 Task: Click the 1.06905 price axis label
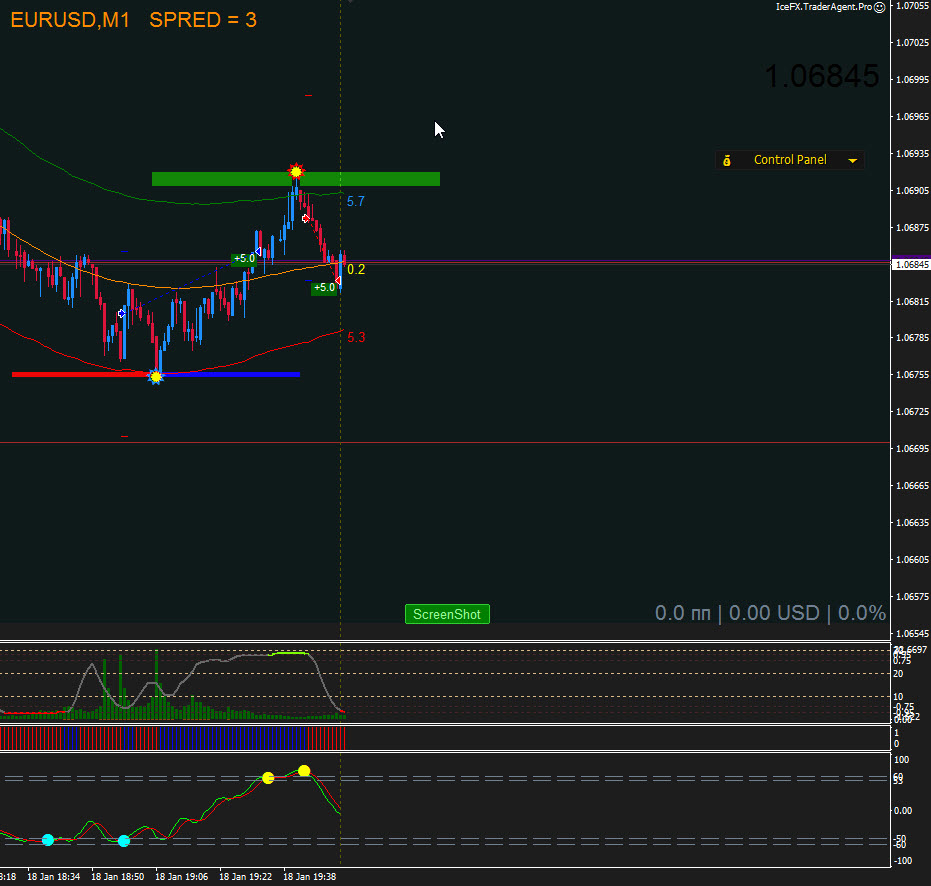[x=913, y=191]
